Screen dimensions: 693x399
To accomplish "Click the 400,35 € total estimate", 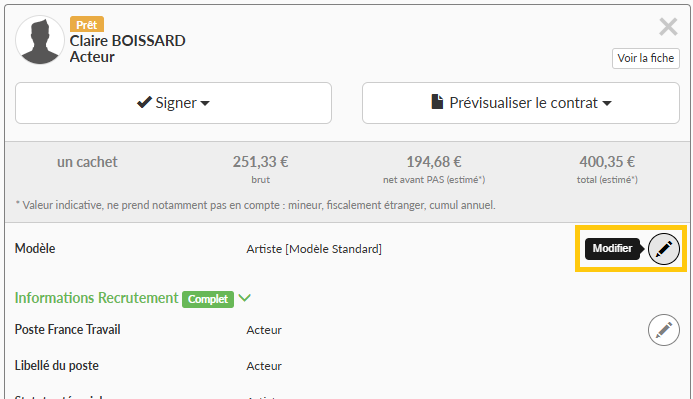I will pos(607,162).
